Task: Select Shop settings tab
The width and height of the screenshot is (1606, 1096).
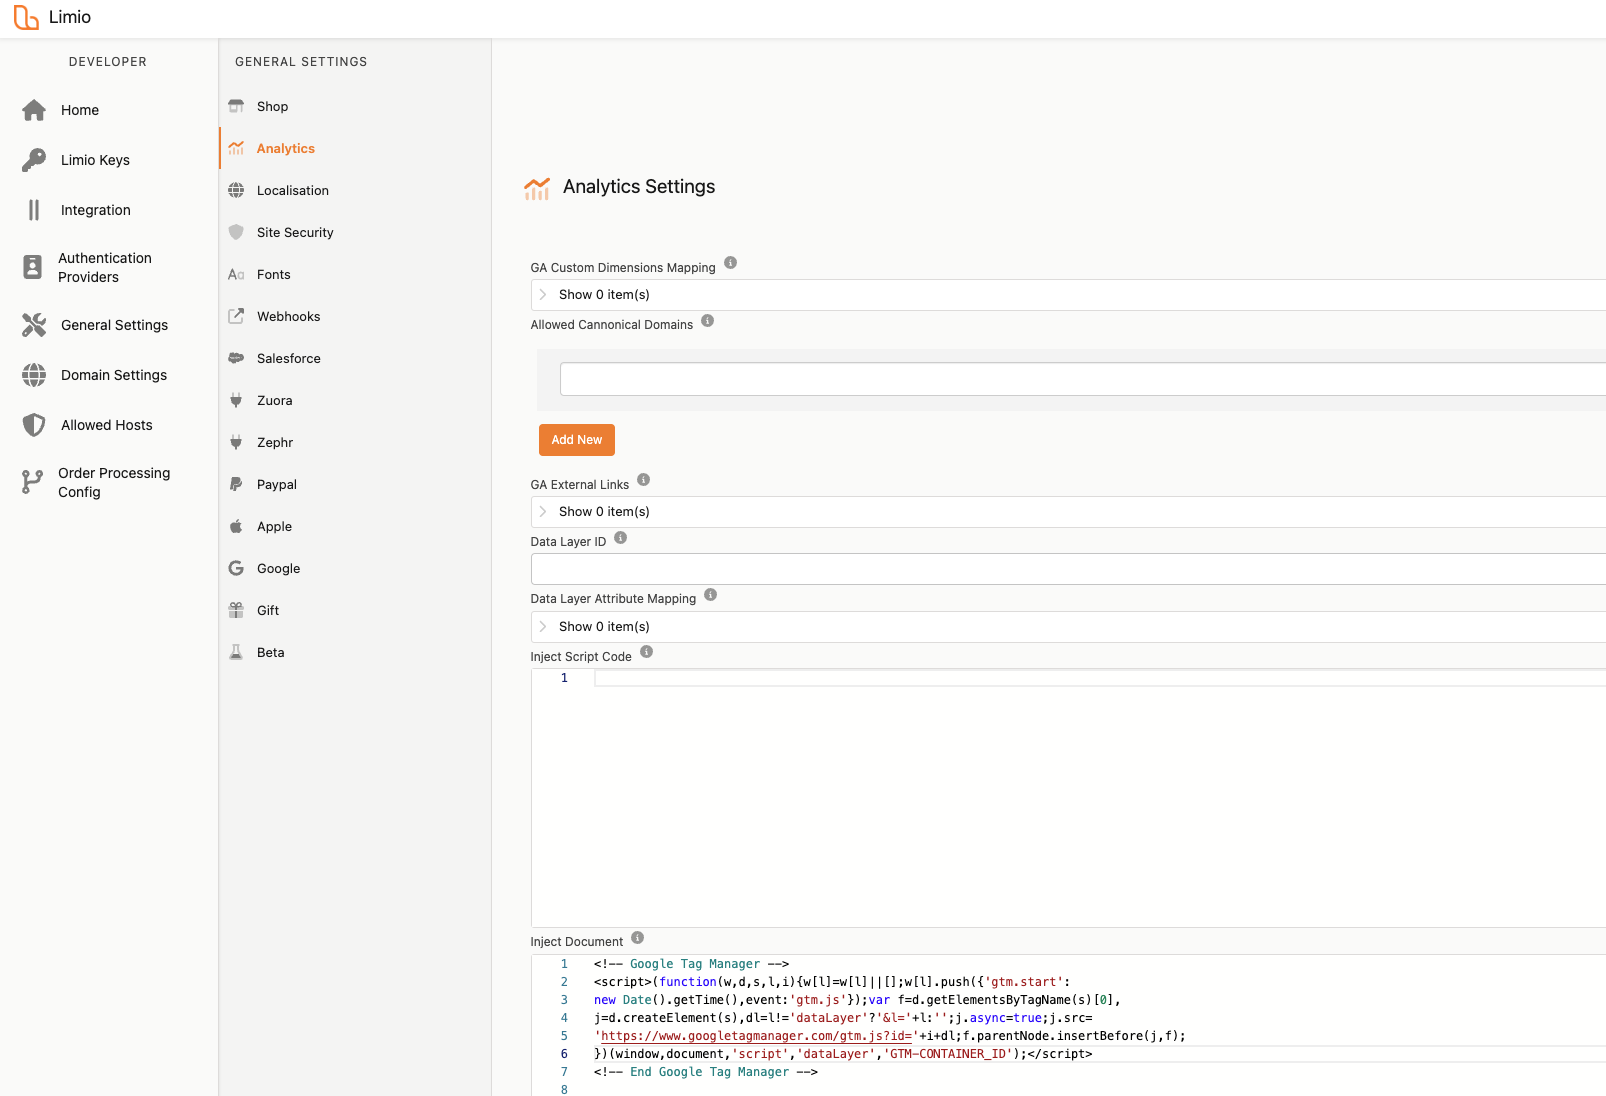Action: point(272,106)
